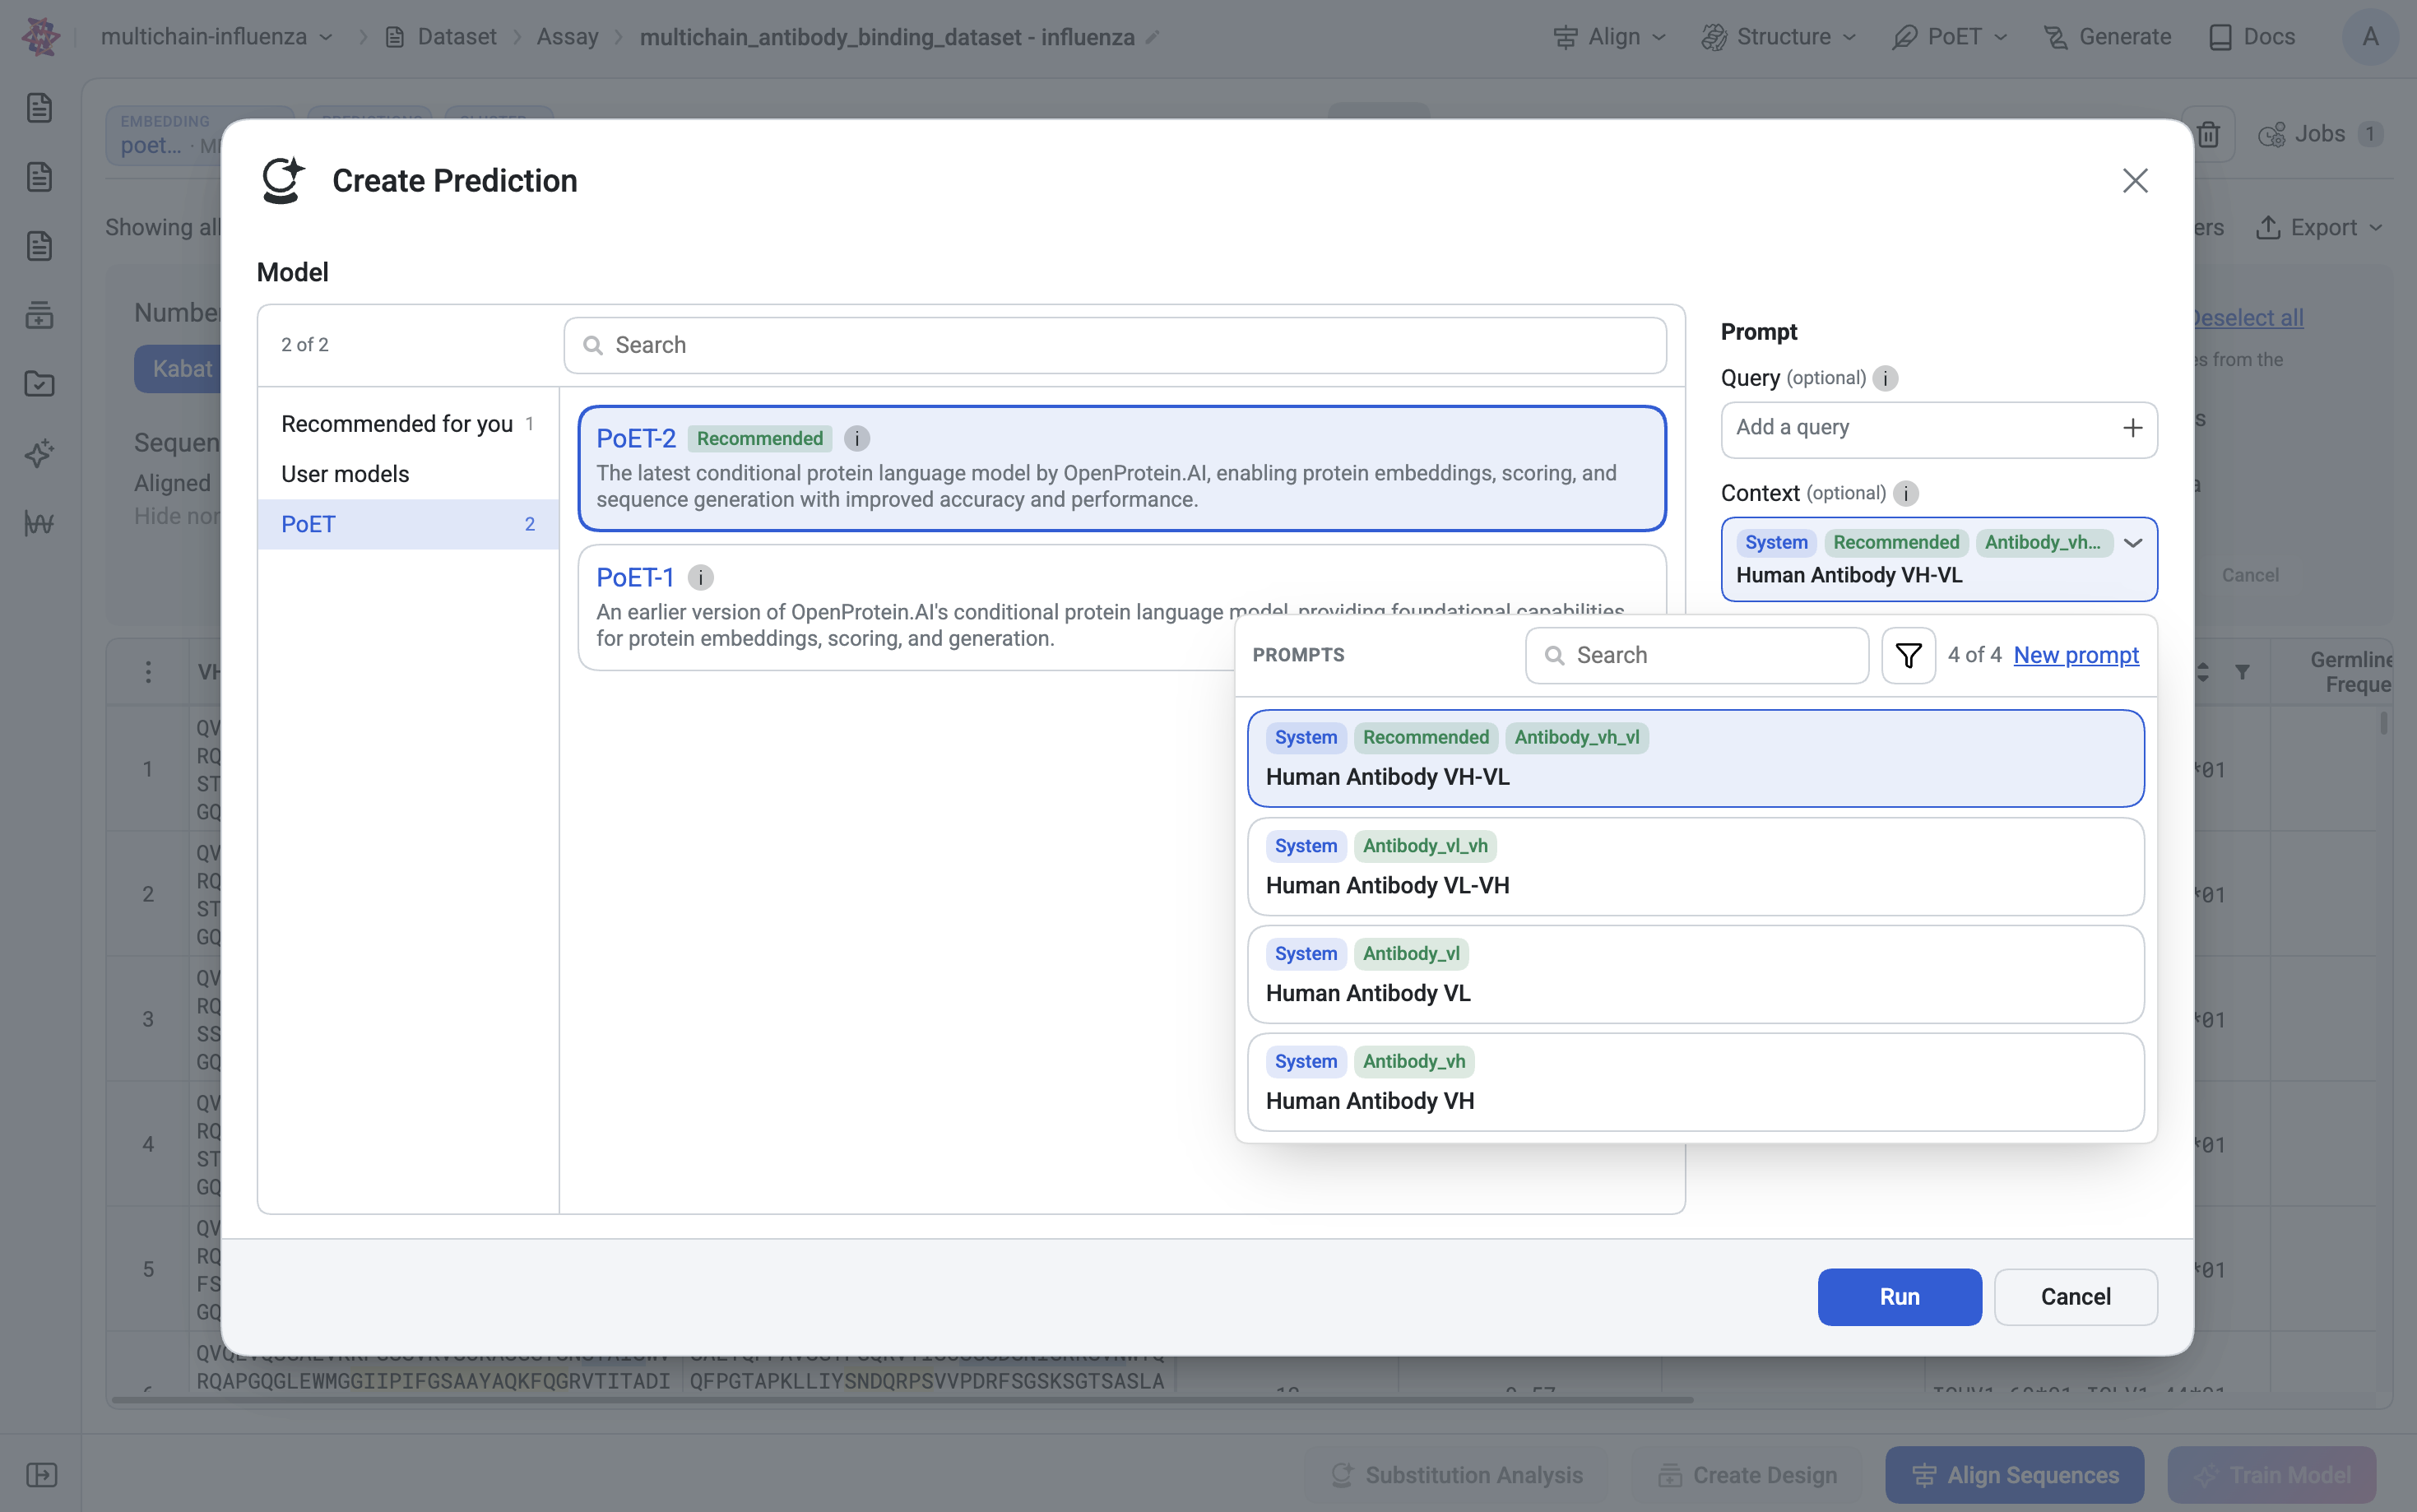Expand the PoET menu

[x=1950, y=37]
